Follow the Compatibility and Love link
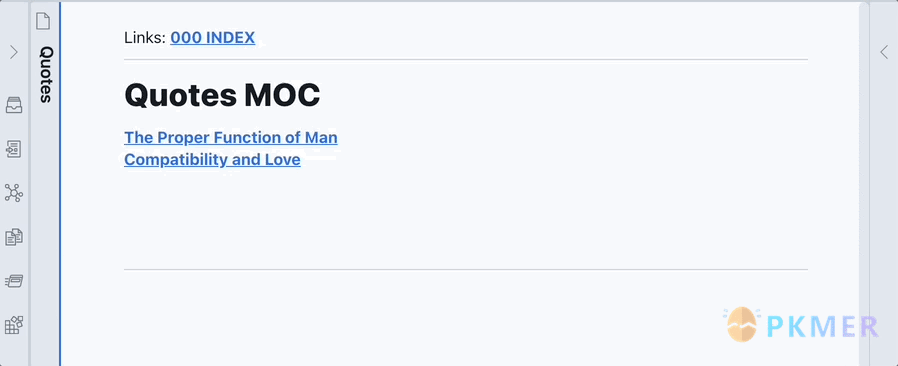 (212, 160)
